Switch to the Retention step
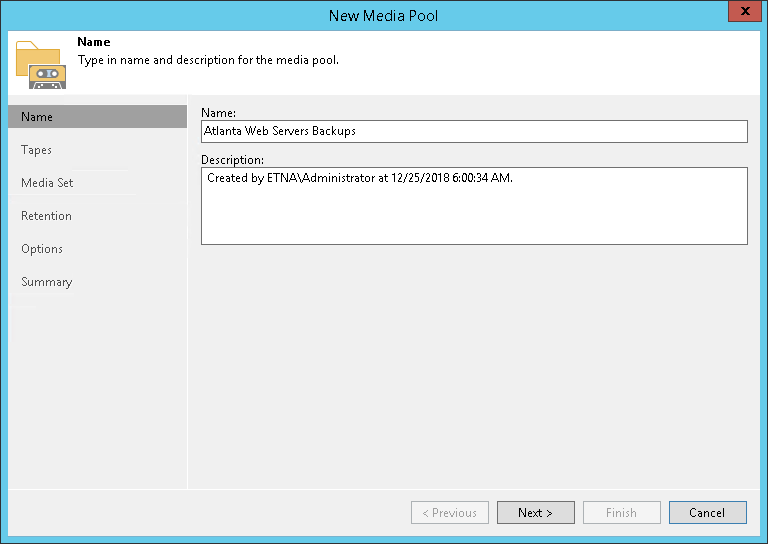This screenshot has height=544, width=768. (x=46, y=216)
